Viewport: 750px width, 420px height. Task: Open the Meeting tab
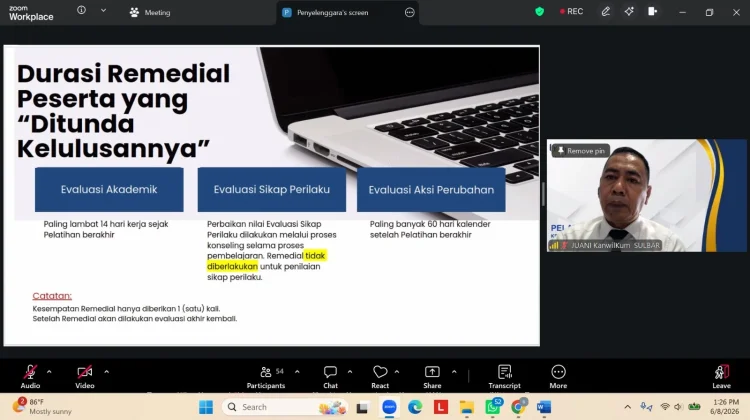[150, 12]
